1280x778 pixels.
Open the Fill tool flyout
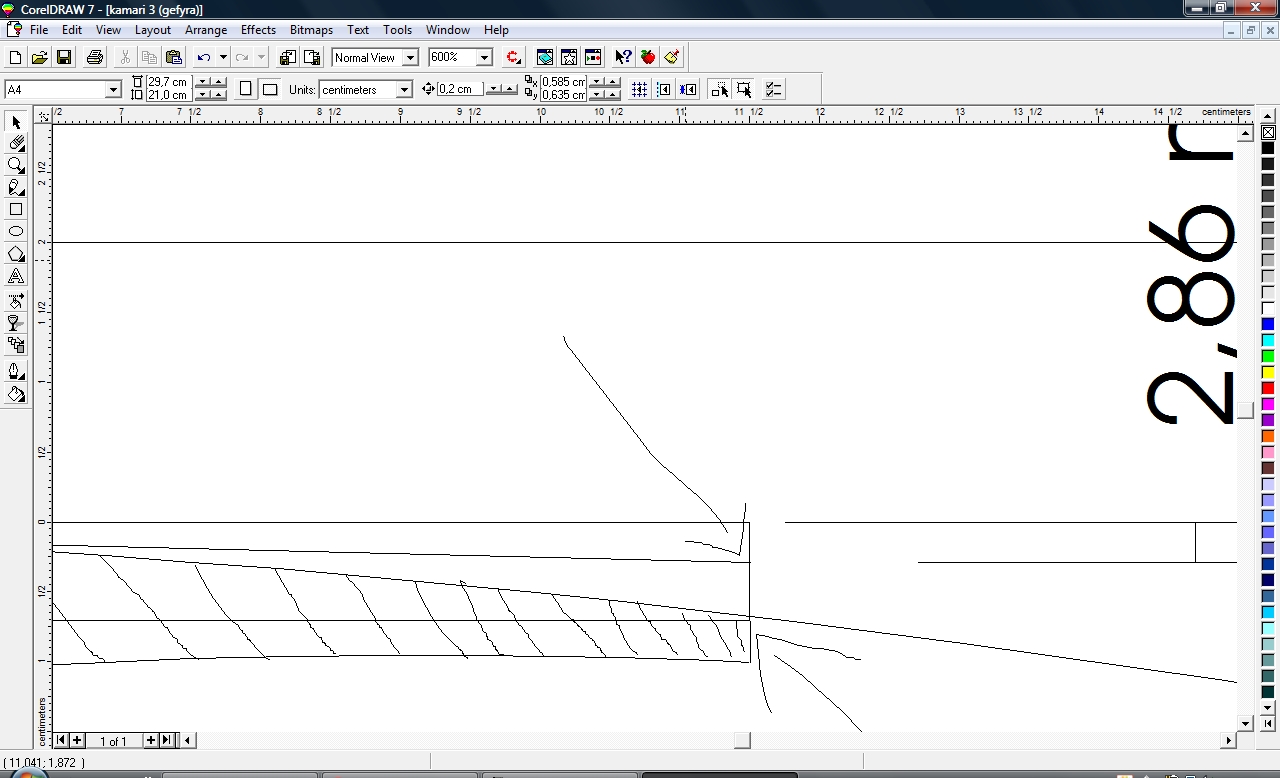[x=16, y=394]
